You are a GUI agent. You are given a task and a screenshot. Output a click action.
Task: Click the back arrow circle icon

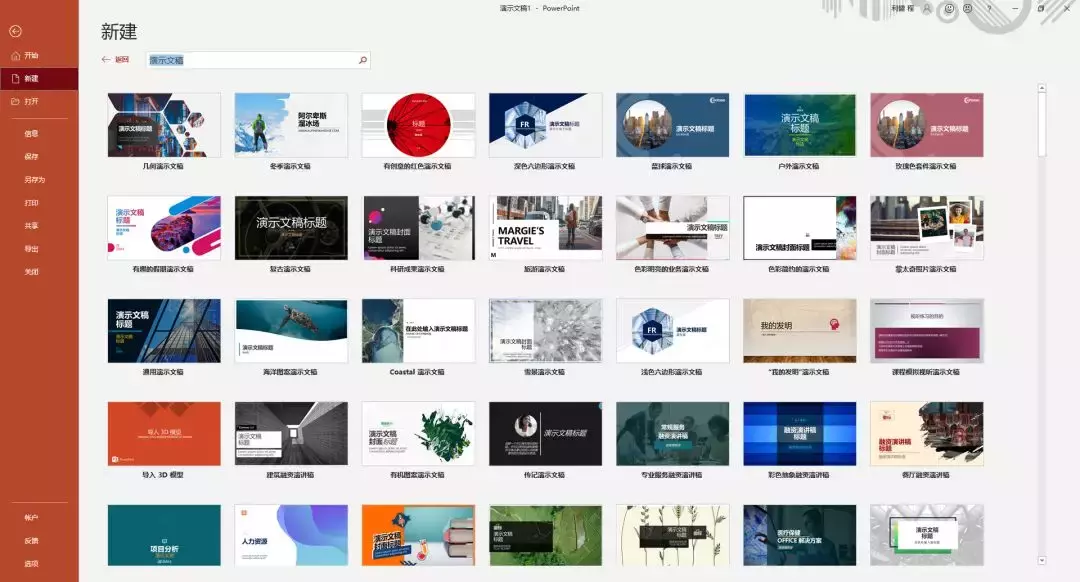point(15,31)
